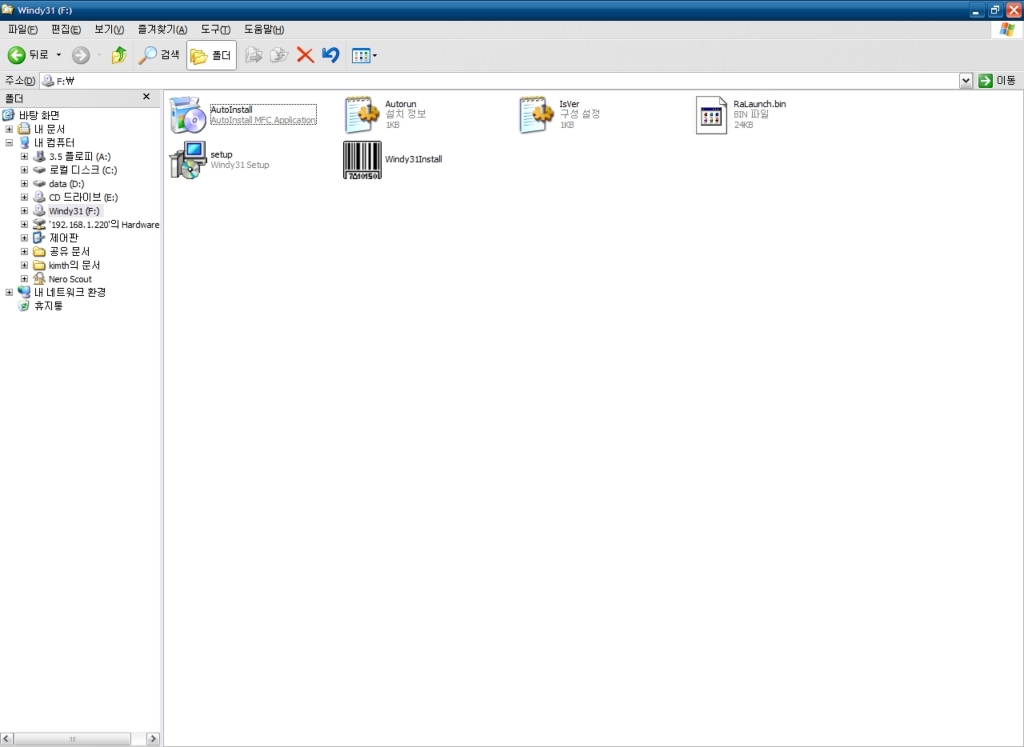Select Windy31 (F:) in folder tree
The height and width of the screenshot is (747, 1024).
(x=74, y=211)
